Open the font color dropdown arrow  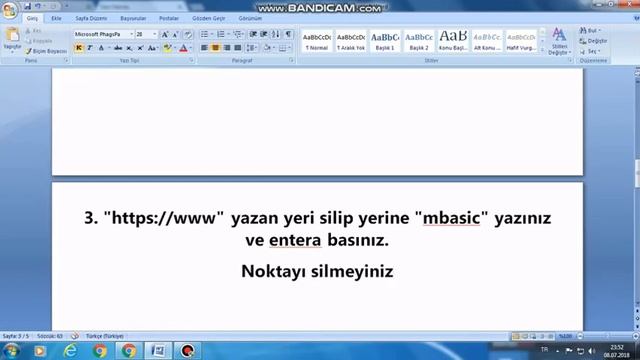click(191, 48)
